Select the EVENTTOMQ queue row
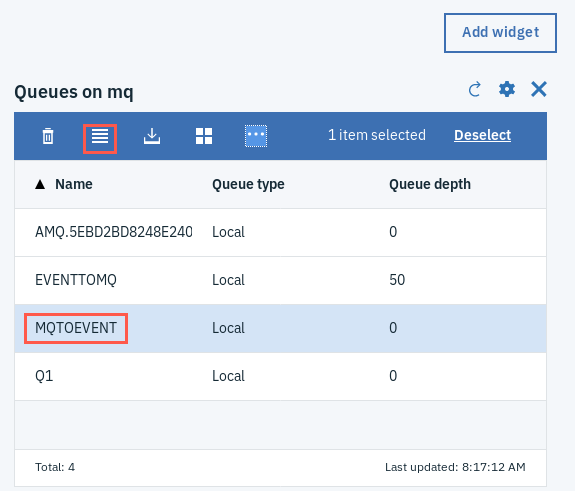 (x=280, y=281)
